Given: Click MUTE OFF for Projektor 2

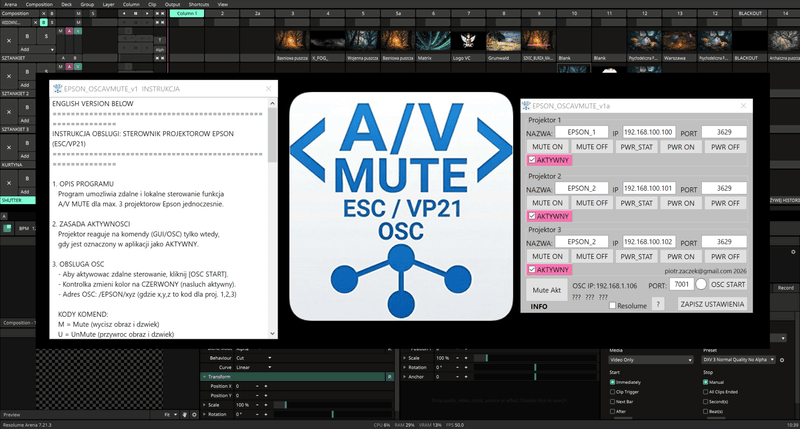Looking at the screenshot, I should click(x=592, y=203).
